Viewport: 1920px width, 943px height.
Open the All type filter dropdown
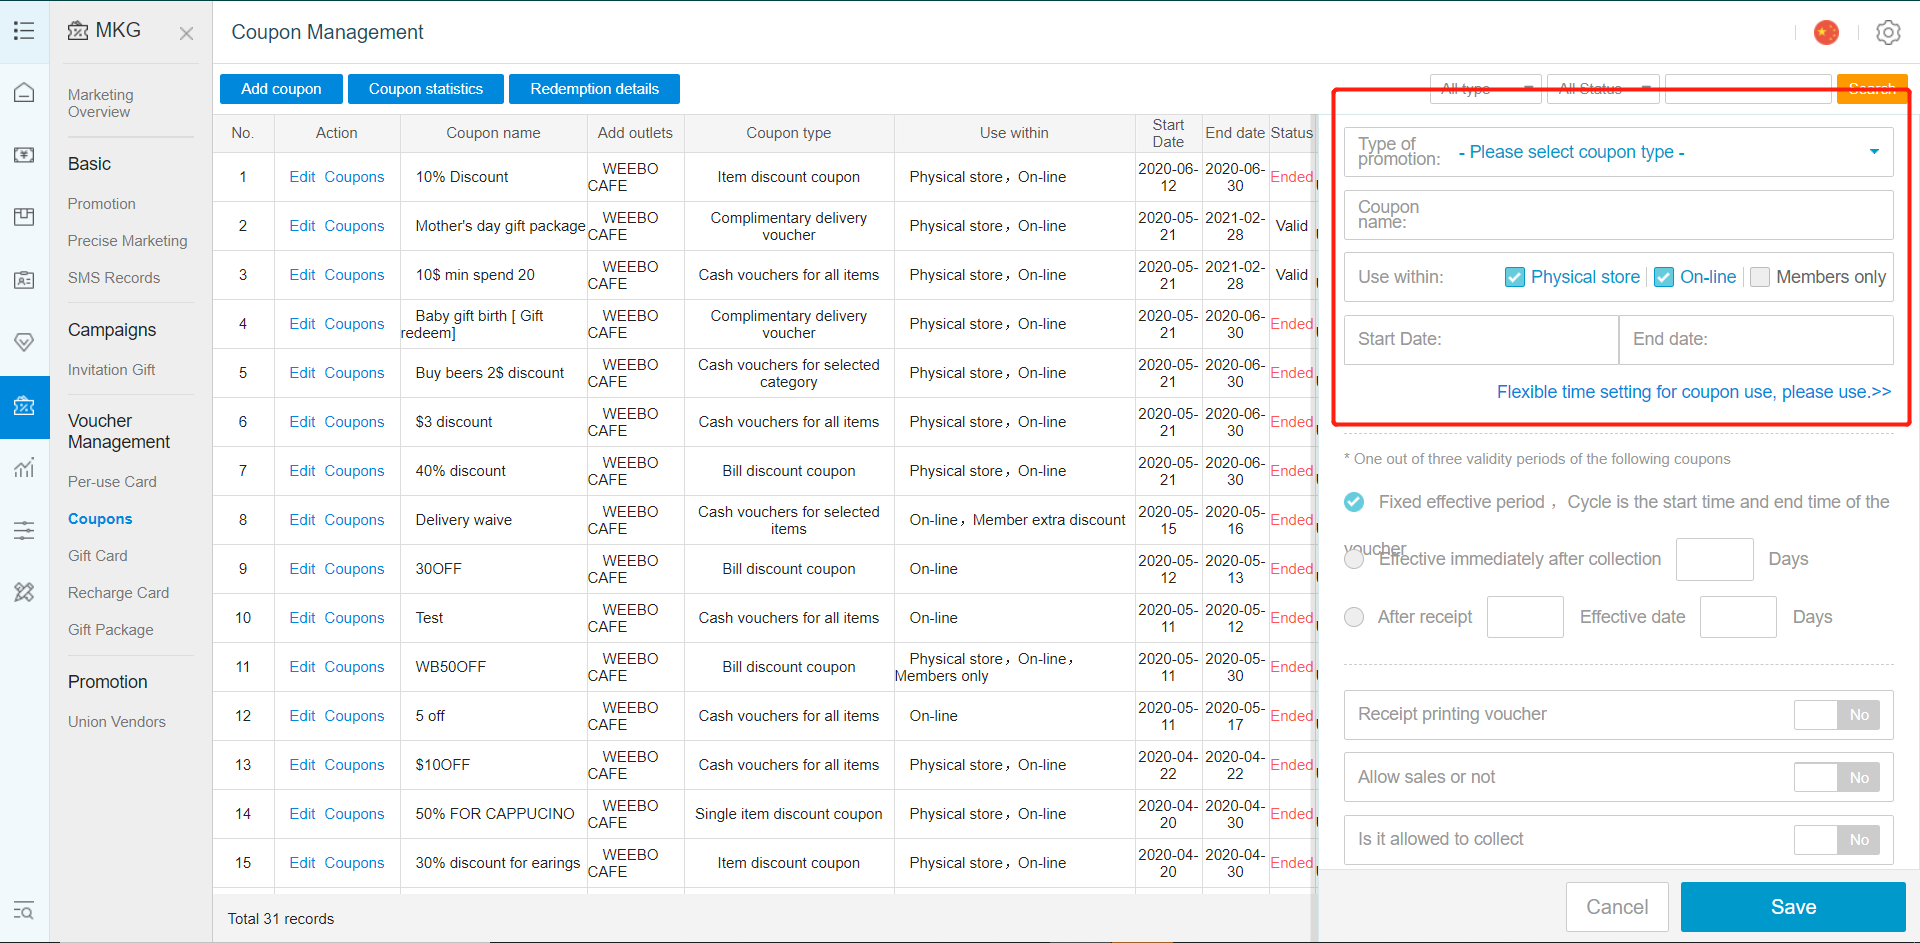[x=1486, y=89]
